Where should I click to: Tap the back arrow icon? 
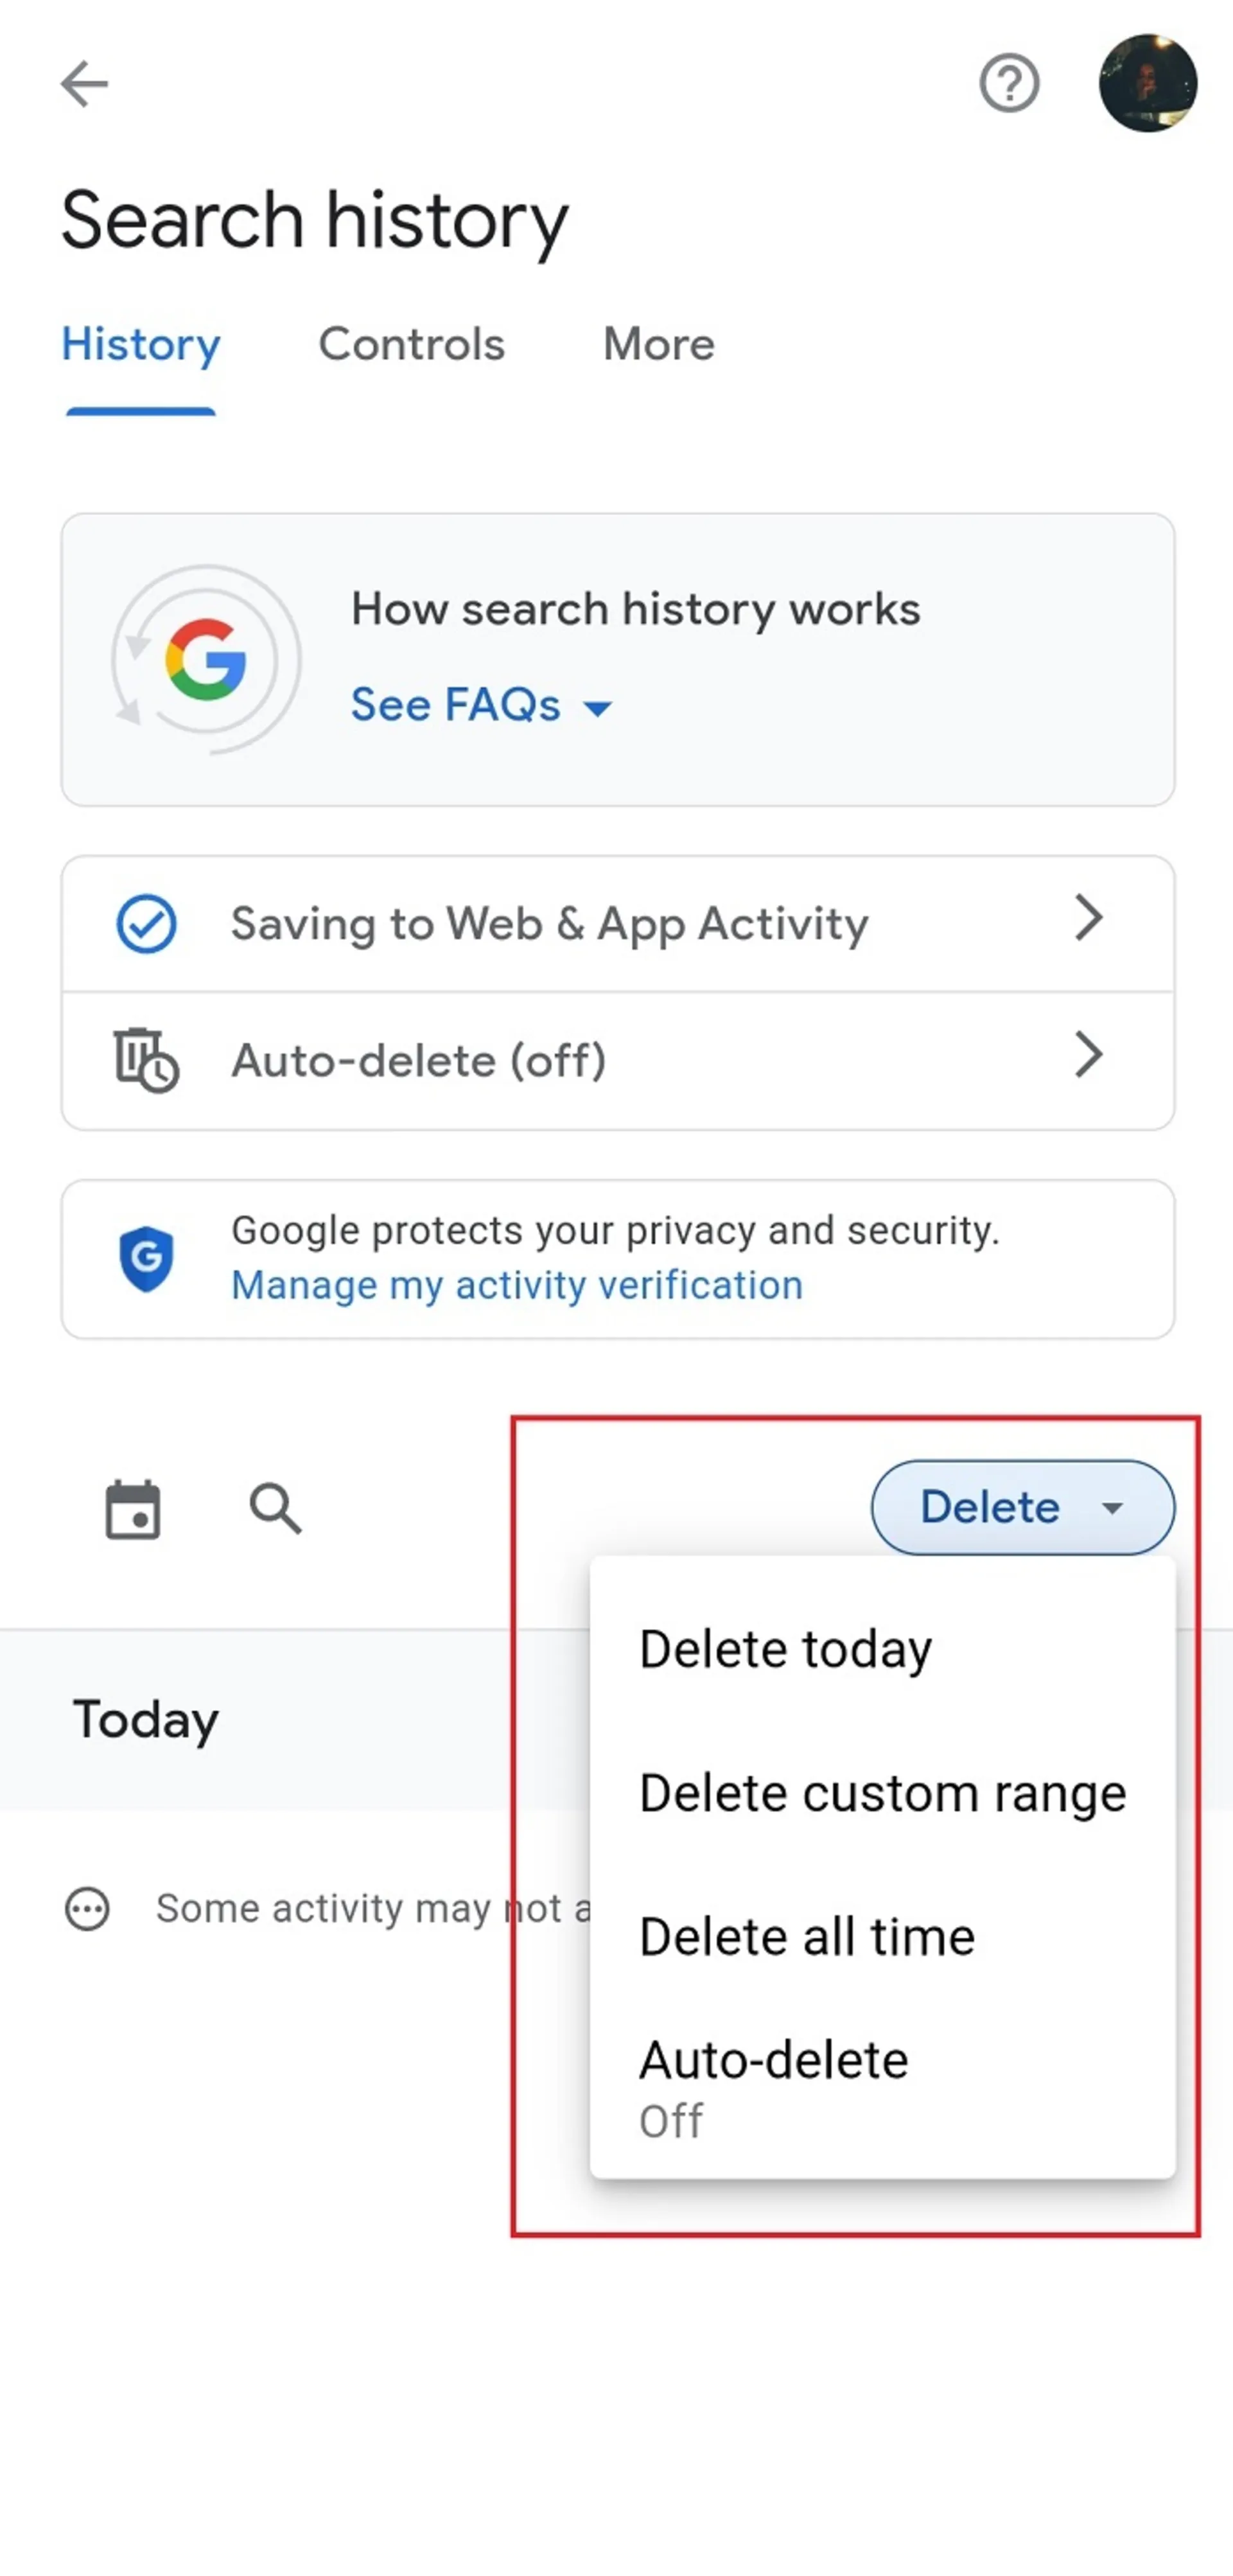click(84, 83)
